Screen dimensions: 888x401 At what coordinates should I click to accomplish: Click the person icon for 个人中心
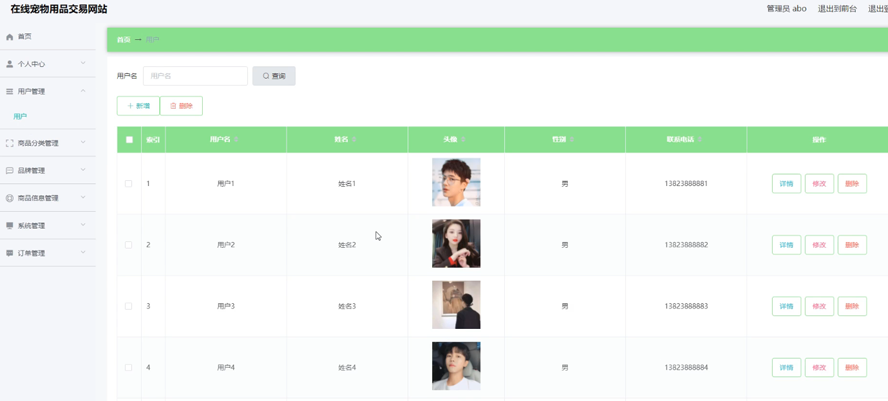(9, 64)
